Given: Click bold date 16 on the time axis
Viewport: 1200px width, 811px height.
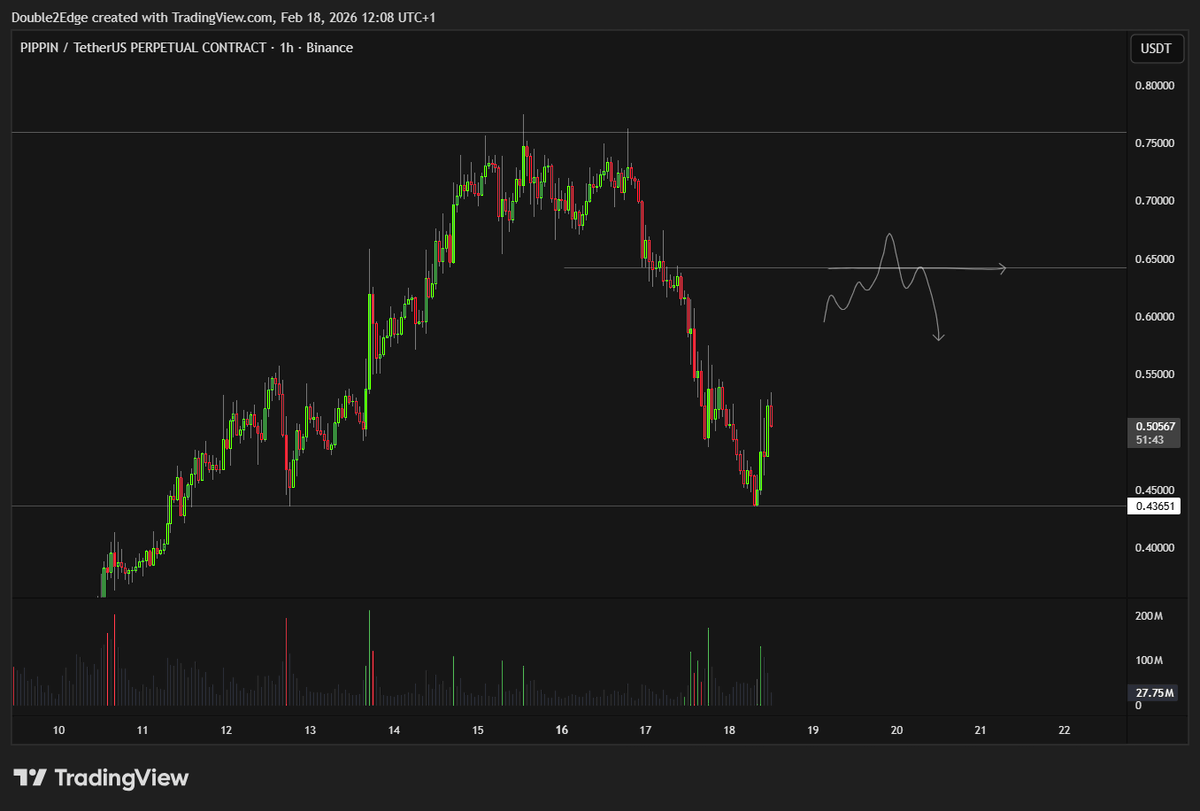Looking at the screenshot, I should click(x=561, y=730).
